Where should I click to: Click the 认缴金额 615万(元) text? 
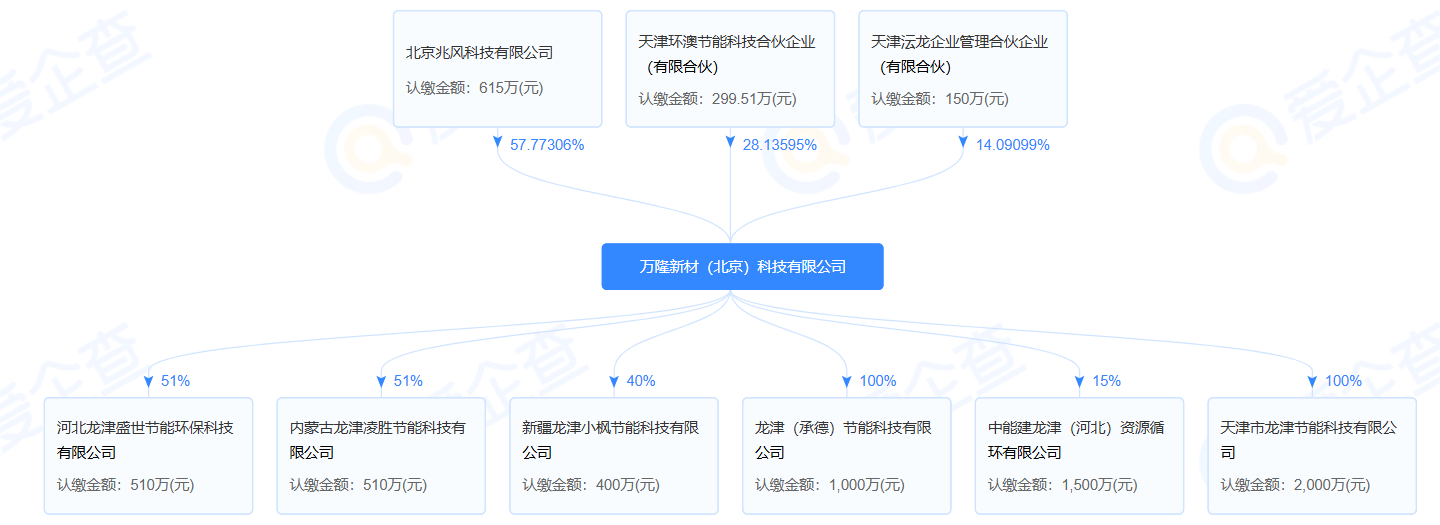474,88
